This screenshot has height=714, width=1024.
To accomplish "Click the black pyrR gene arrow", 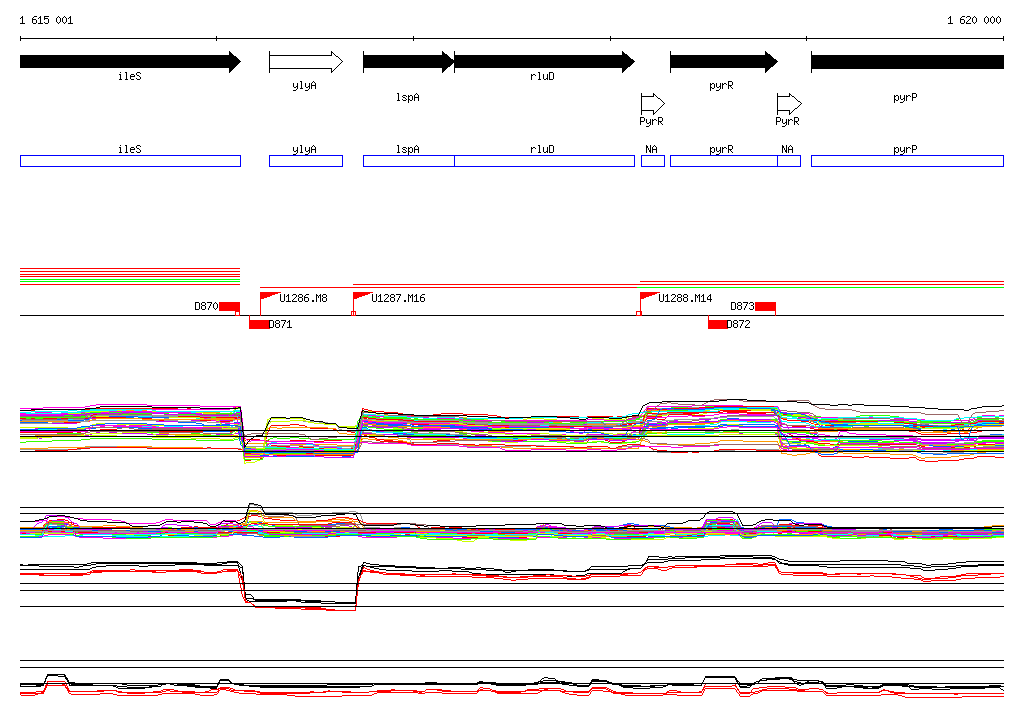I will tap(724, 62).
